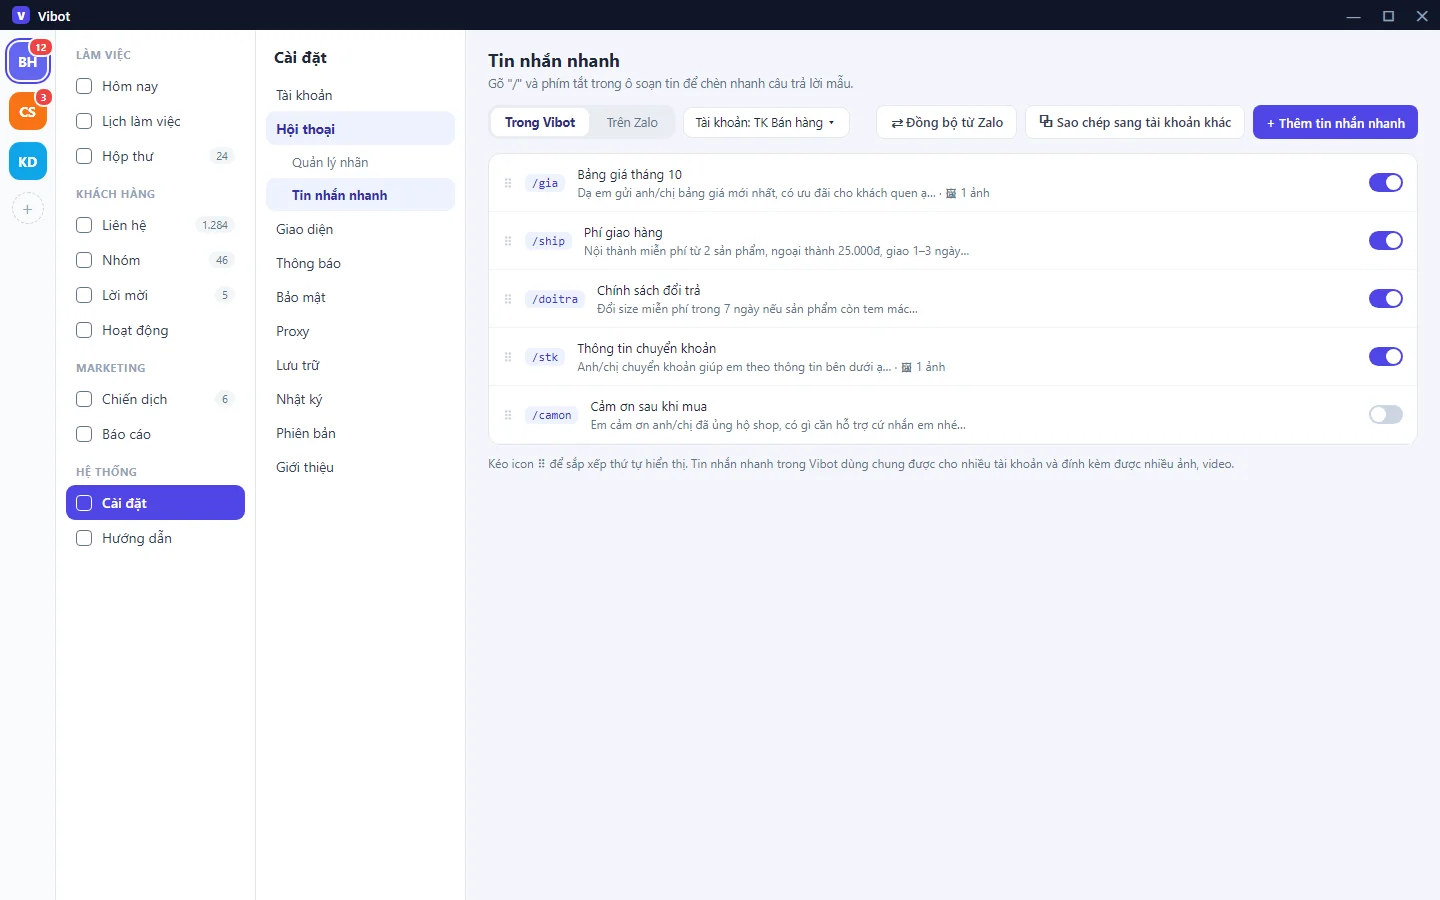Click Thêm tin nhắn nhanh button

pyautogui.click(x=1335, y=123)
